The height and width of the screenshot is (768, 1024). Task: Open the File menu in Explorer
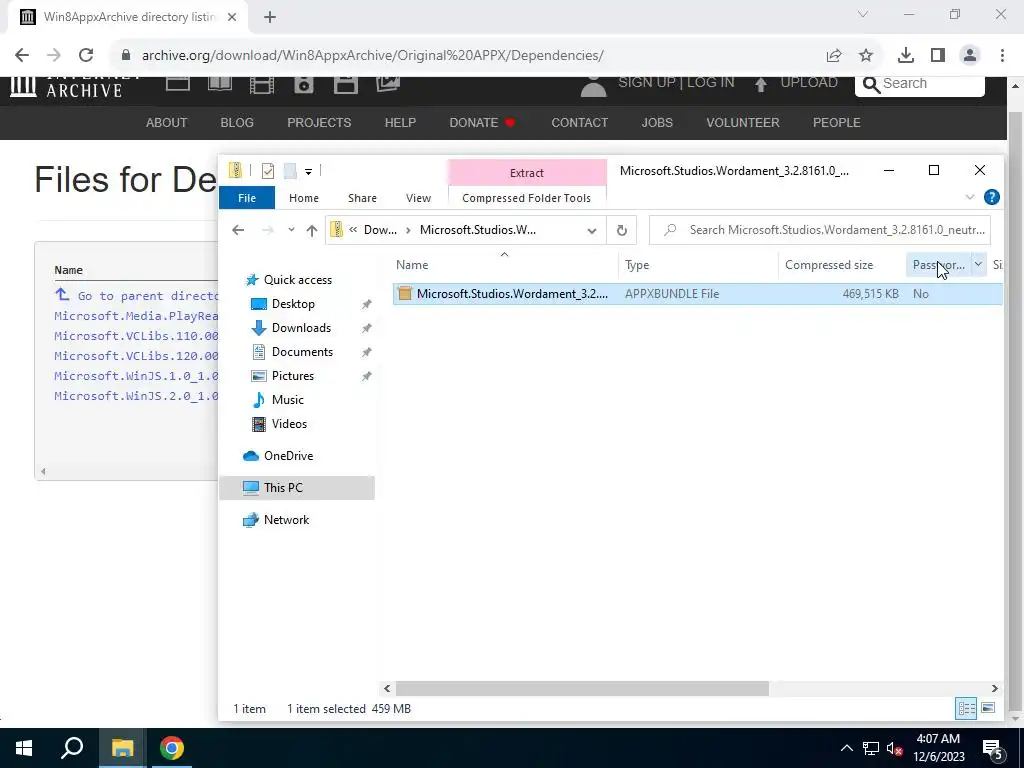pyautogui.click(x=247, y=198)
